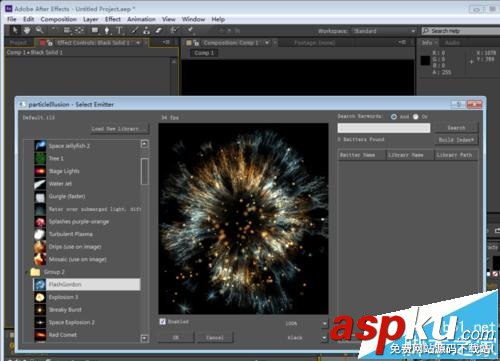The width and height of the screenshot is (500, 361).
Task: Click the Load New Library button
Action: (119, 129)
